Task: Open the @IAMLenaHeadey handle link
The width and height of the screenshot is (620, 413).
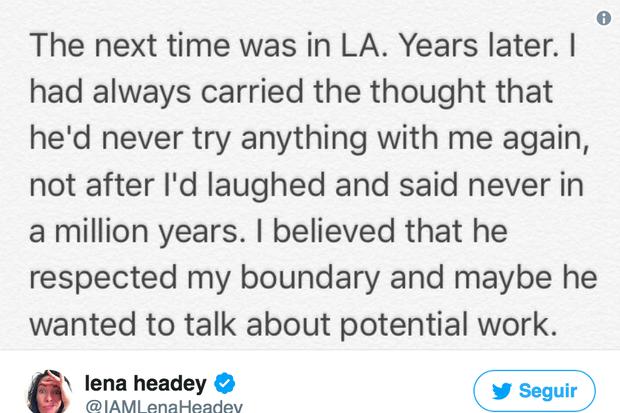Action: (x=164, y=407)
